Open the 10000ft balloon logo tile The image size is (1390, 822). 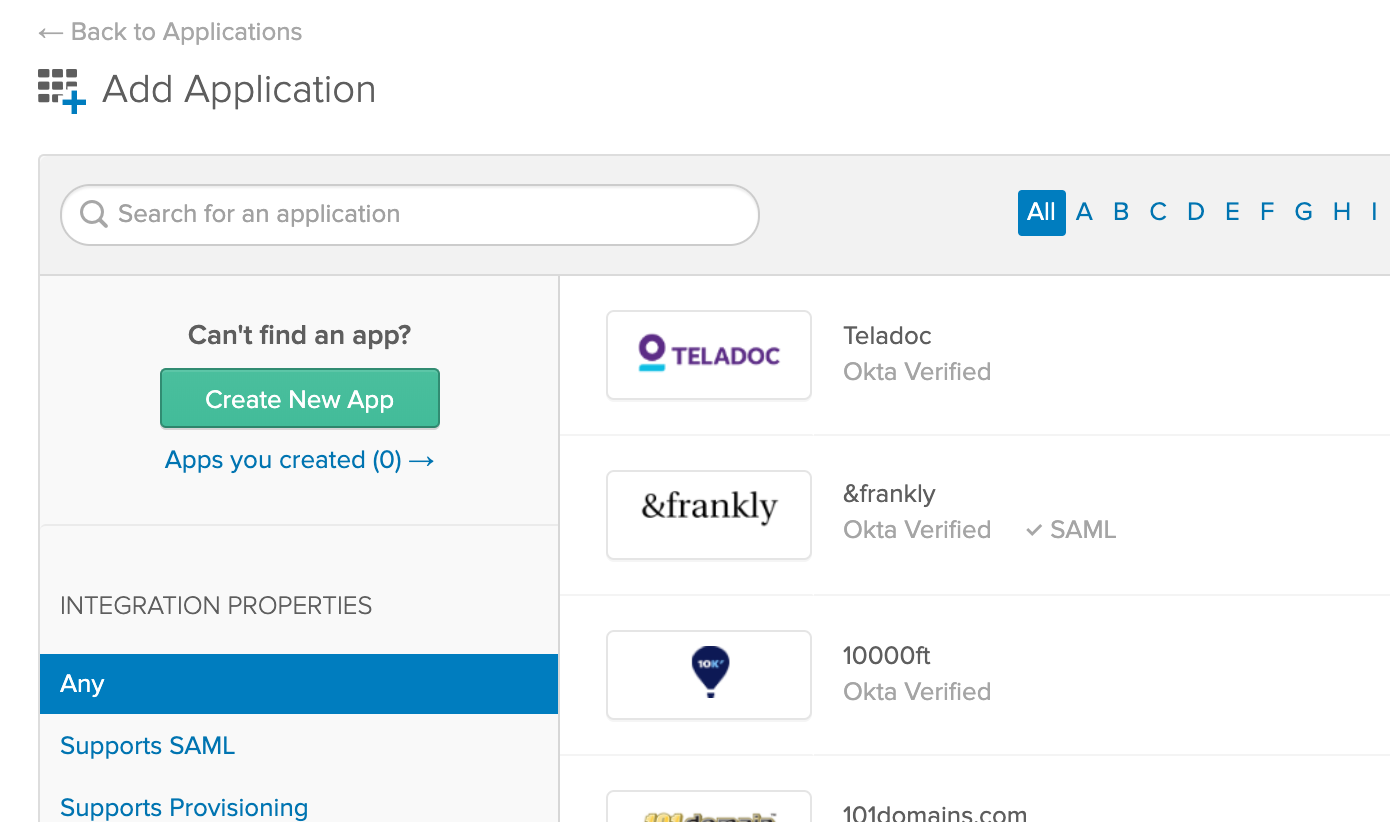[x=709, y=675]
